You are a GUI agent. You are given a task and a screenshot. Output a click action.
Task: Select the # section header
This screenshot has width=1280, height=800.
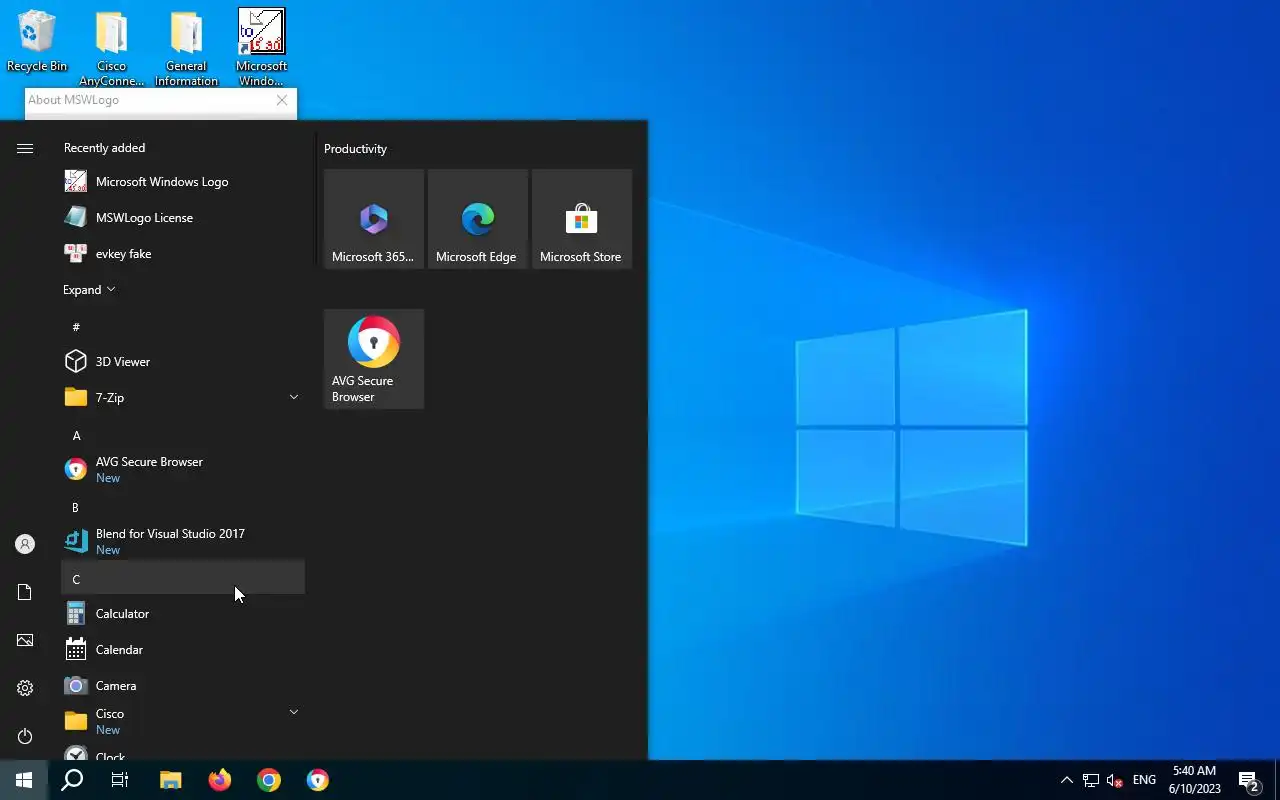pyautogui.click(x=183, y=328)
